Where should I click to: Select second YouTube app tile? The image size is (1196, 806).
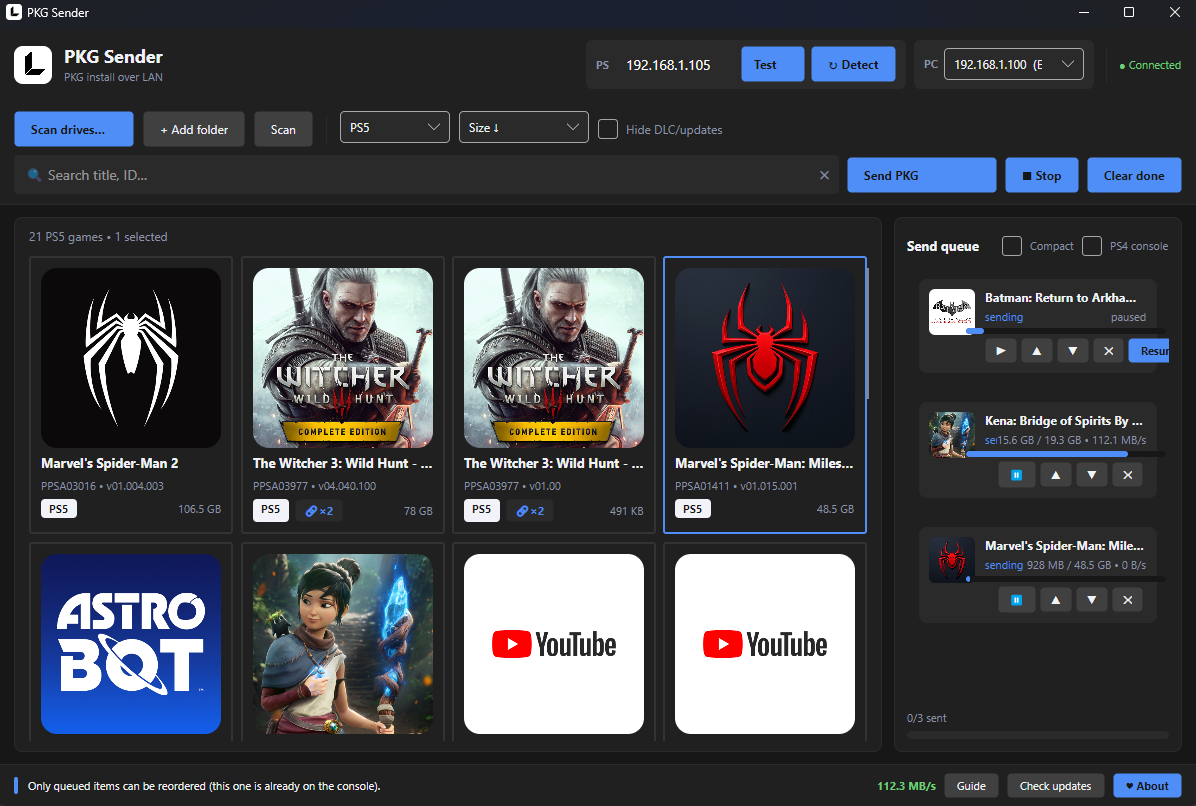point(765,644)
